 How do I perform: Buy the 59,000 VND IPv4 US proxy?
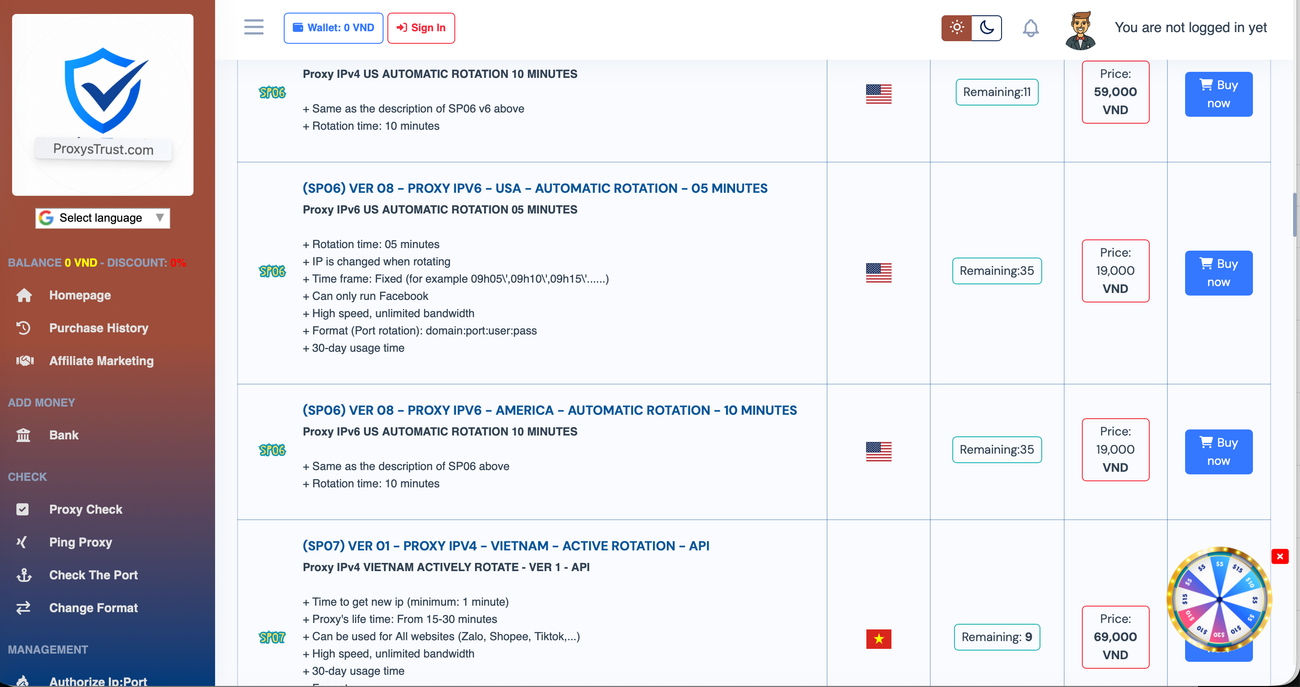tap(1219, 94)
